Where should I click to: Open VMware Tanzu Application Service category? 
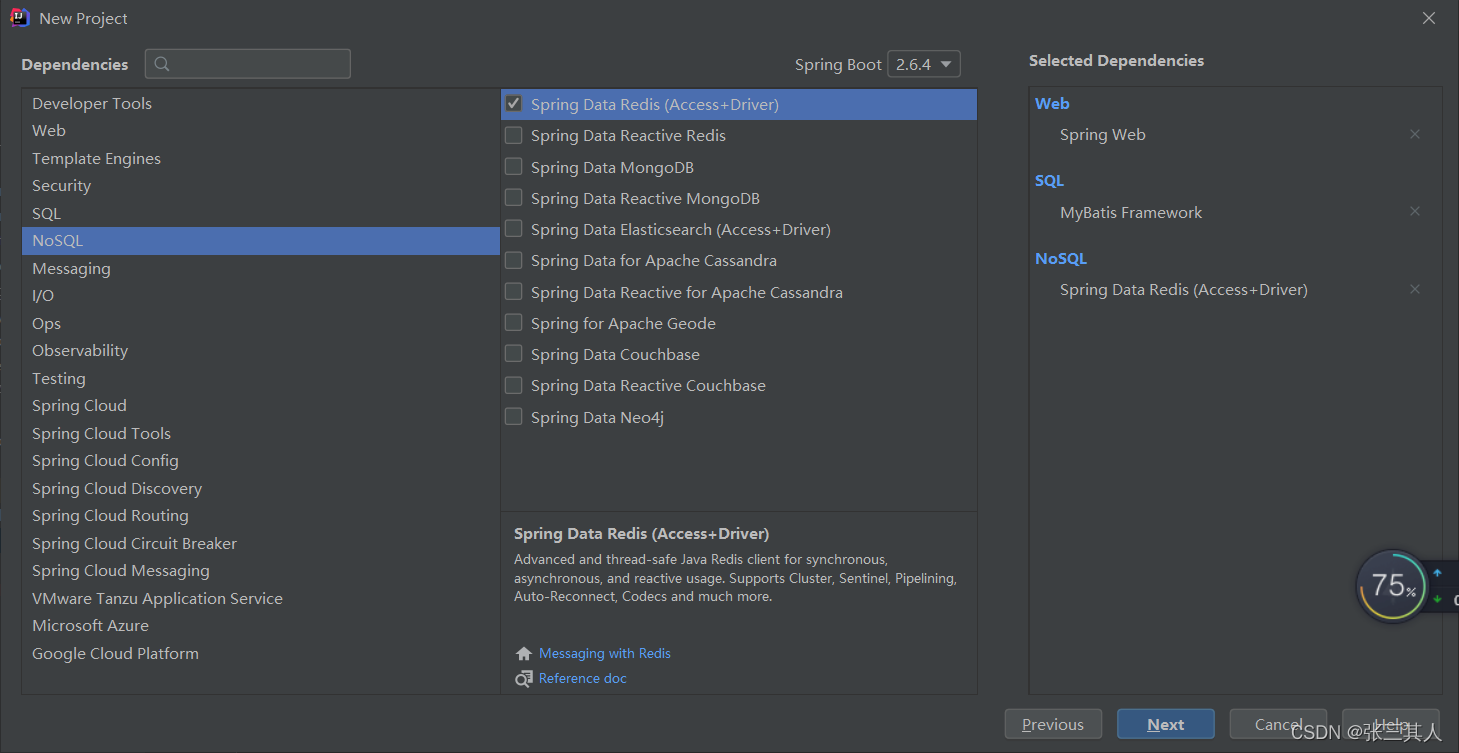(x=260, y=598)
